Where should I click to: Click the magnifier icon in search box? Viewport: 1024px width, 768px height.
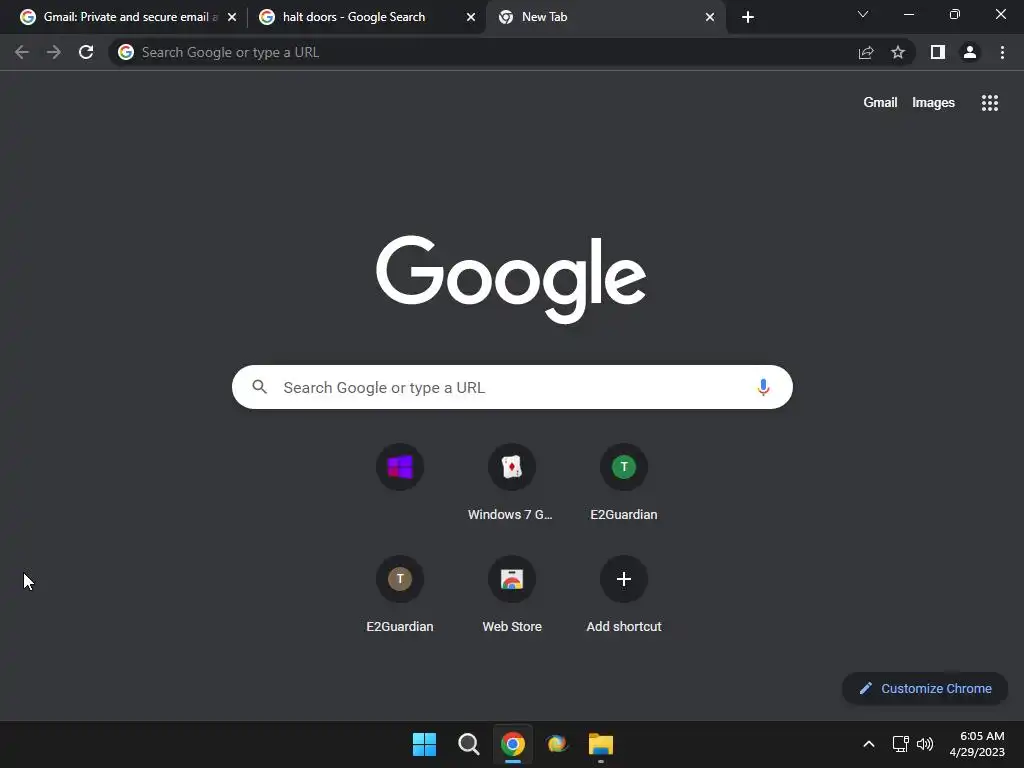coord(260,387)
